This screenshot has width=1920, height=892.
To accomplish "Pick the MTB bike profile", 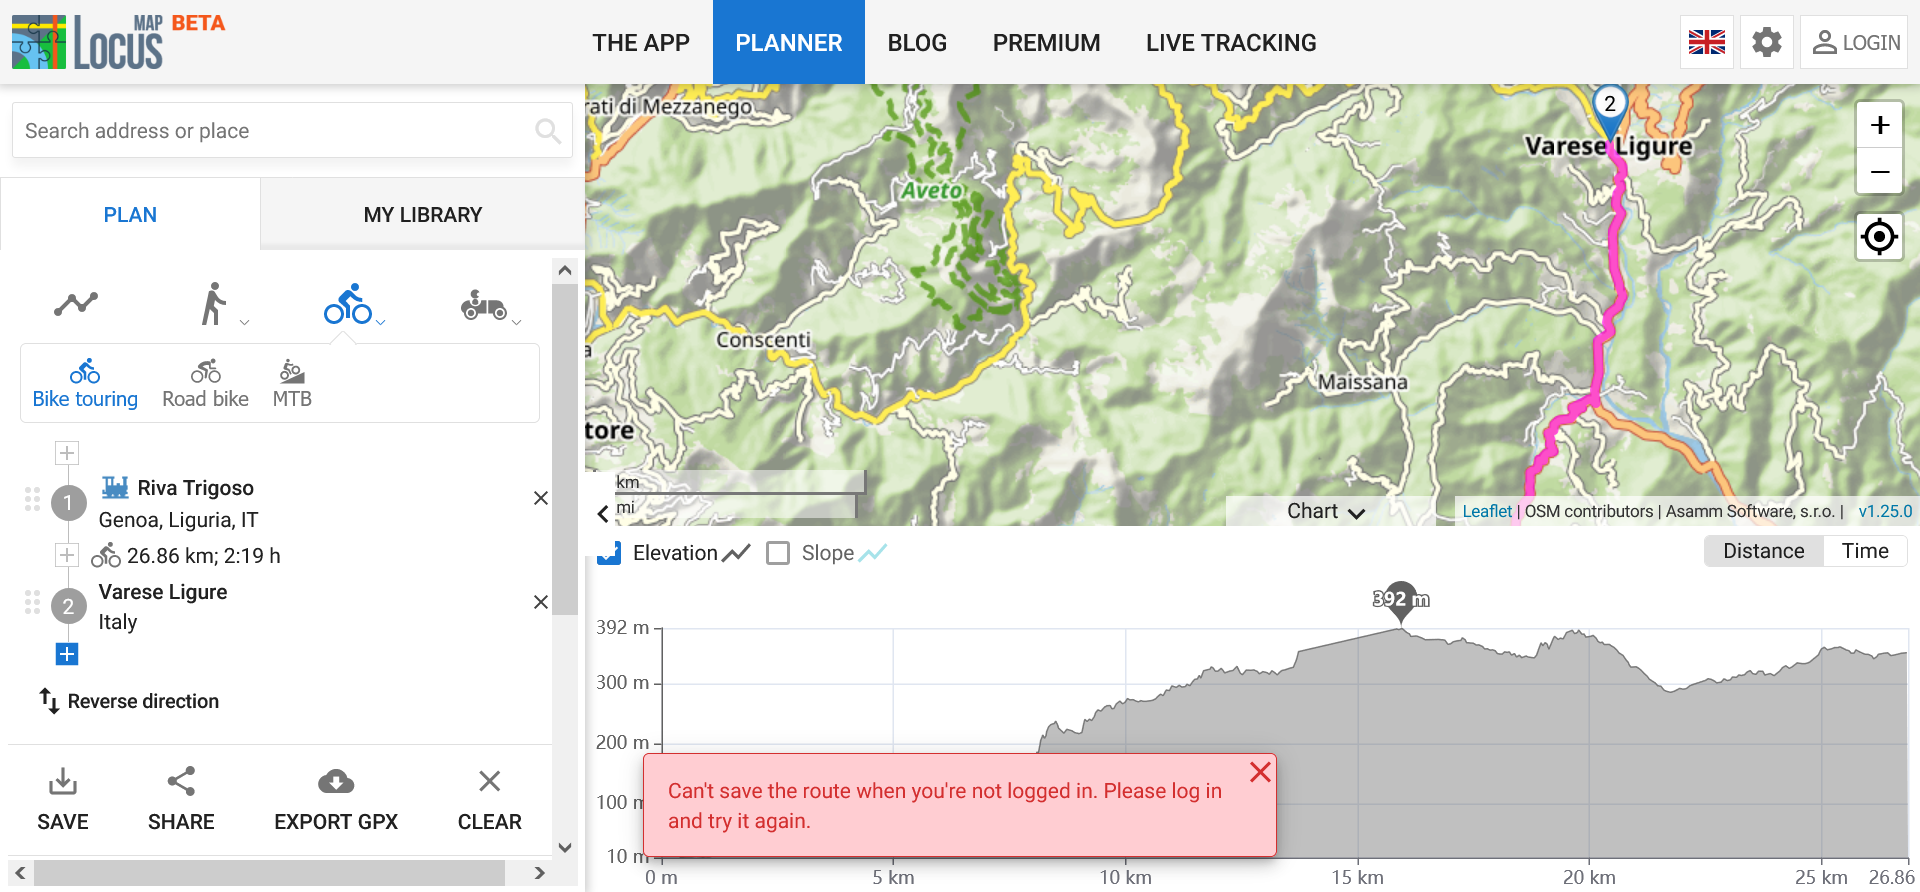I will tap(292, 385).
